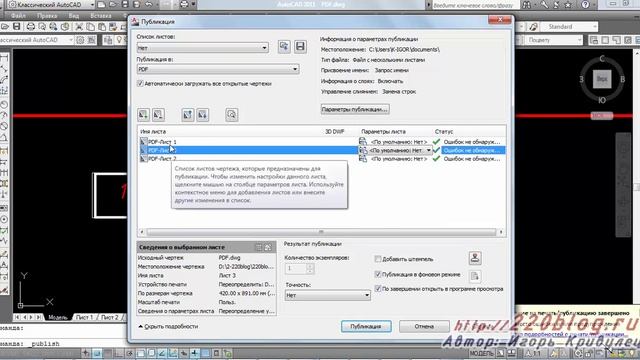Click the Undo arrow in quick access toolbar
Viewport: 640px width, 360px height.
point(149,4)
